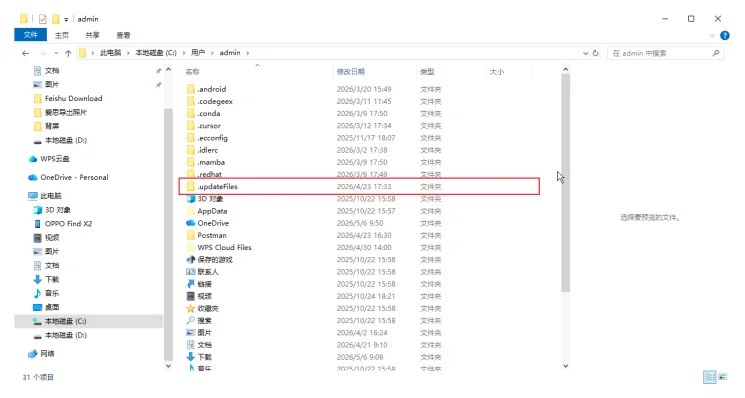The height and width of the screenshot is (398, 745).
Task: Select the 保存的游戏 folder icon
Action: (191, 260)
